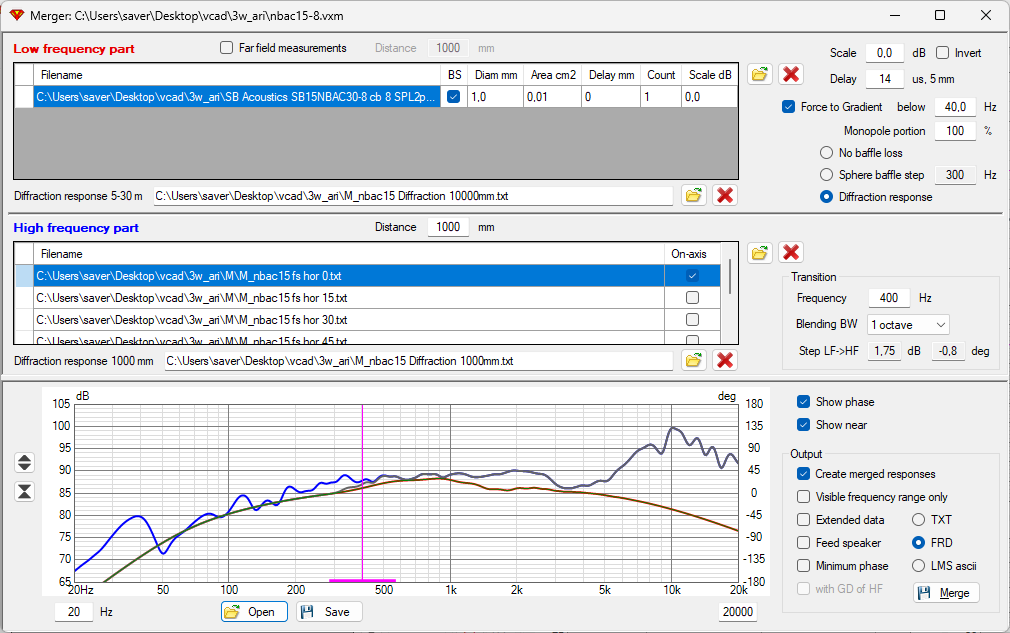
Task: Click the magenta transition marker line on chart
Action: coord(363,493)
